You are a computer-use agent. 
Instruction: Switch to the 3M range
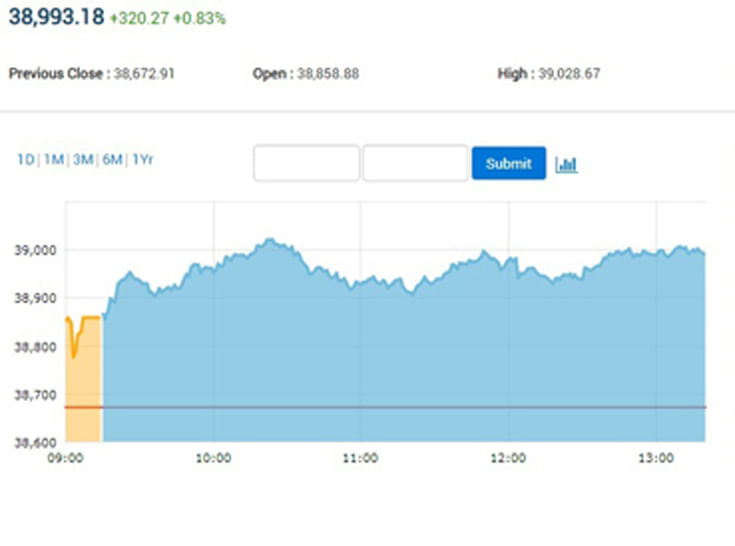pyautogui.click(x=83, y=160)
